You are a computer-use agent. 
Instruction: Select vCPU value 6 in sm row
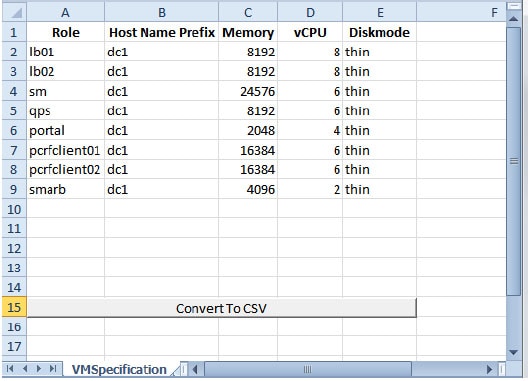click(x=310, y=91)
